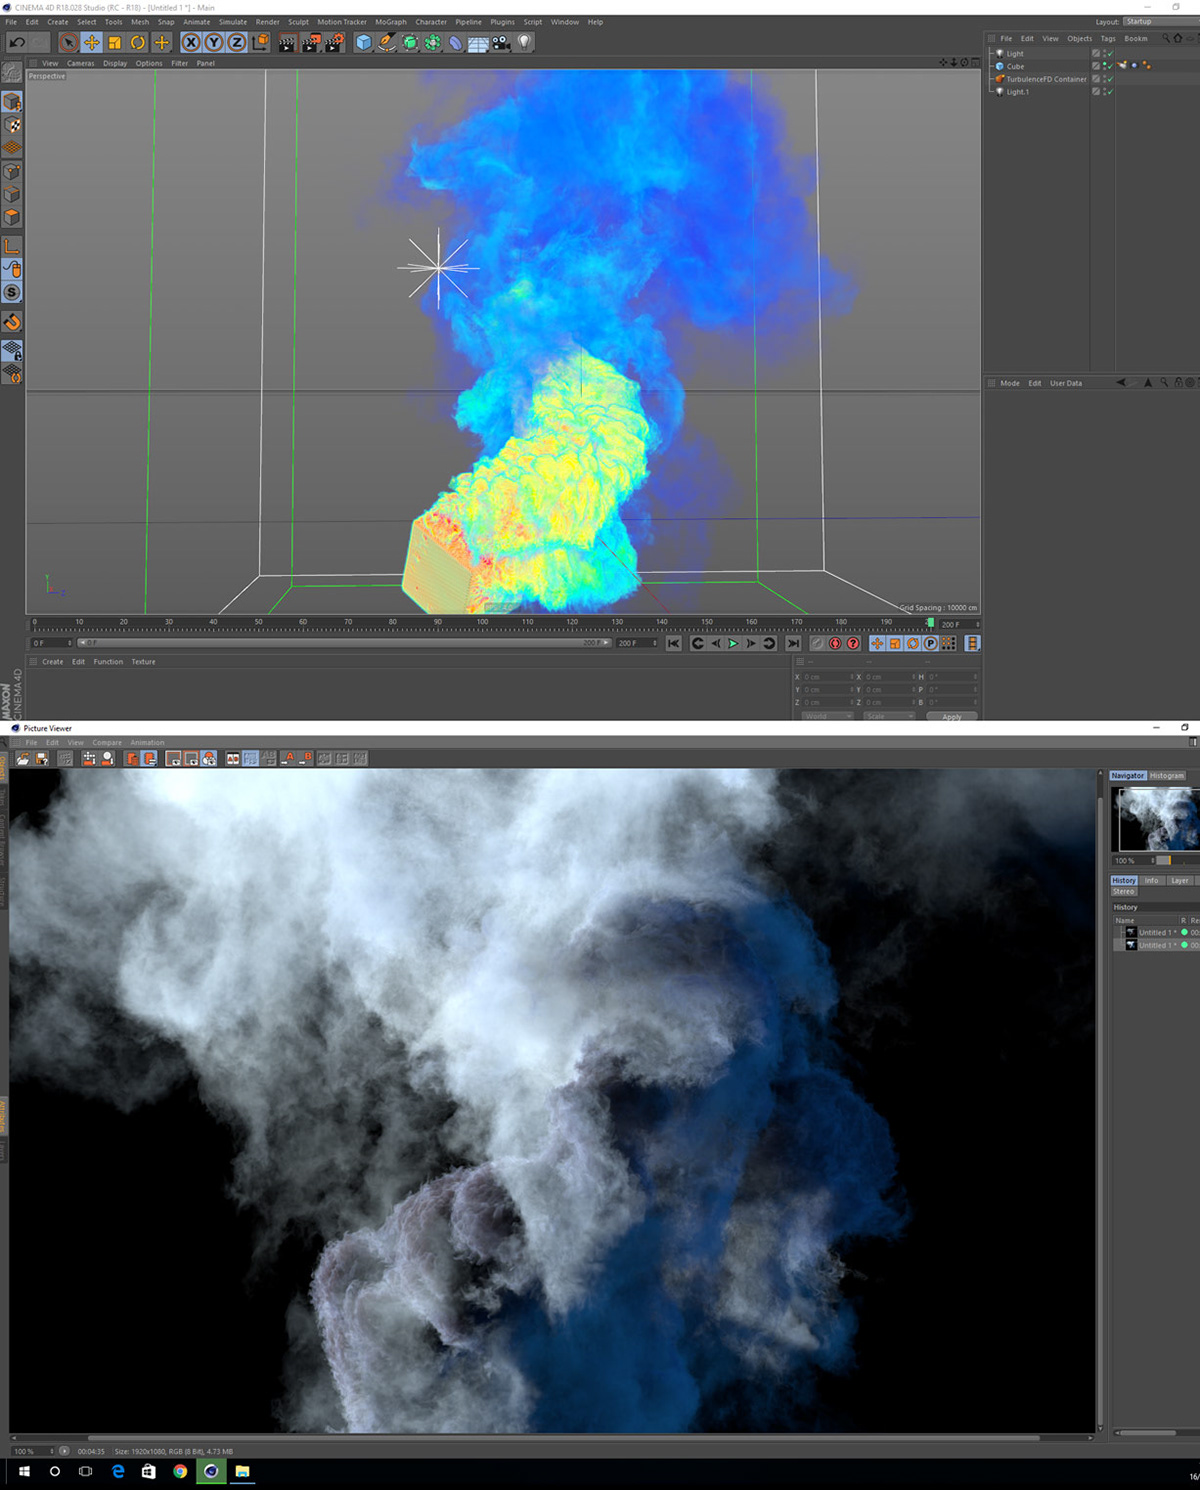This screenshot has height=1490, width=1200.
Task: Open the Texture menu in Material Manager
Action: coord(143,662)
